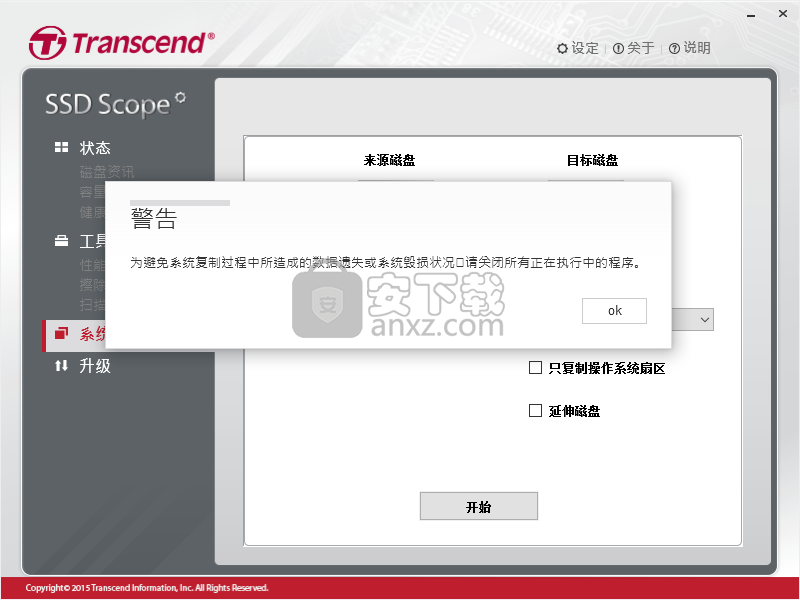The height and width of the screenshot is (600, 800).
Task: Close the SSD Scope window
Action: (783, 14)
